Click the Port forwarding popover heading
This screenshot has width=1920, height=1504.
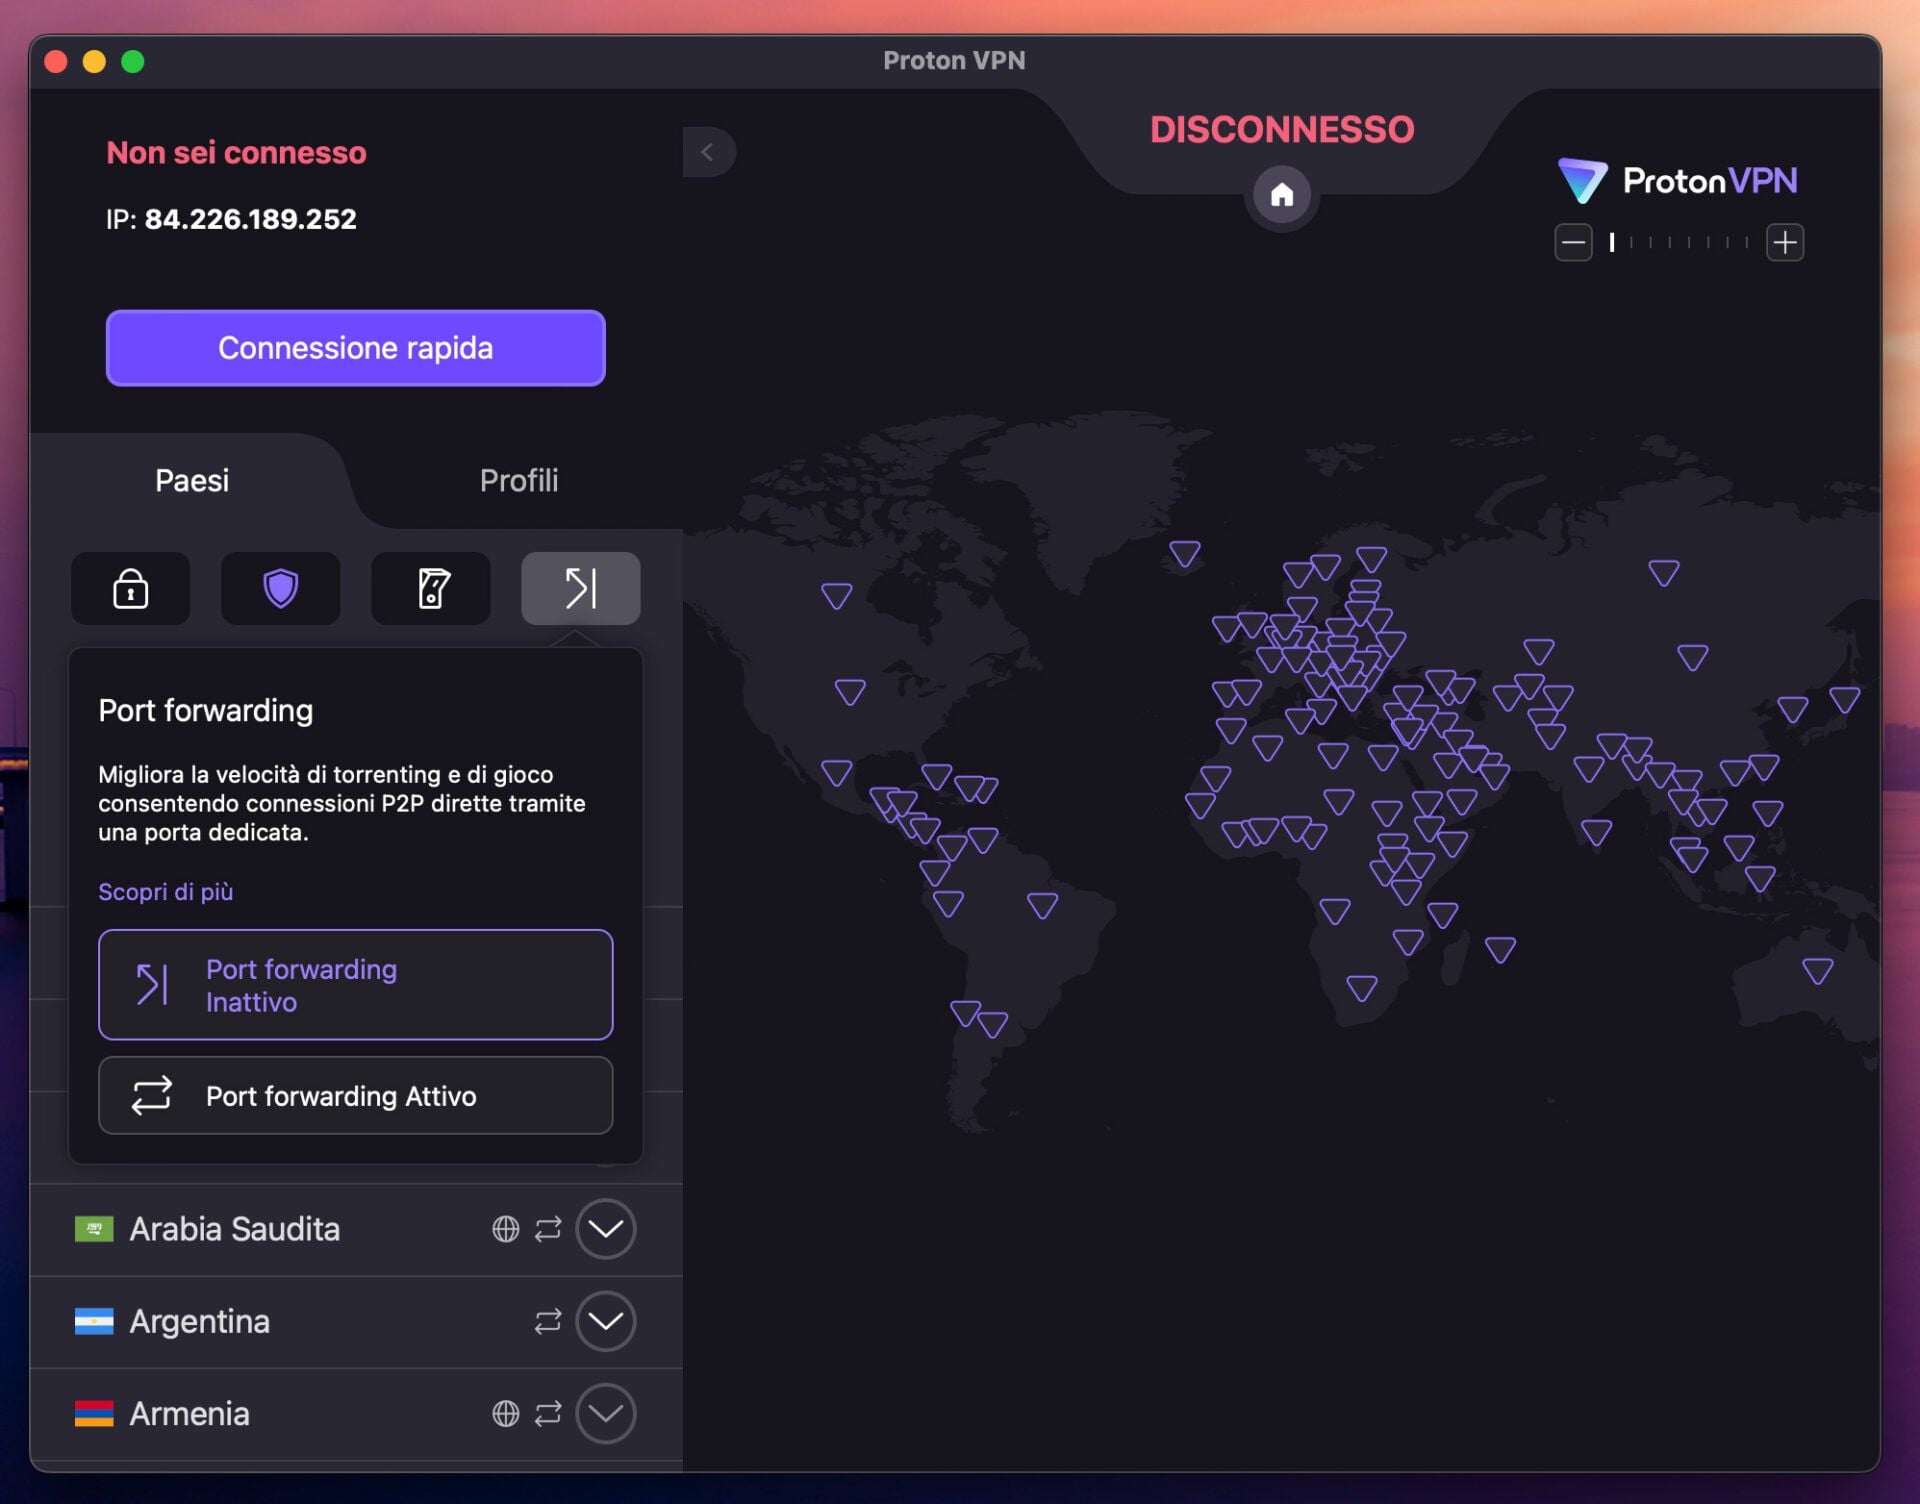pos(206,710)
